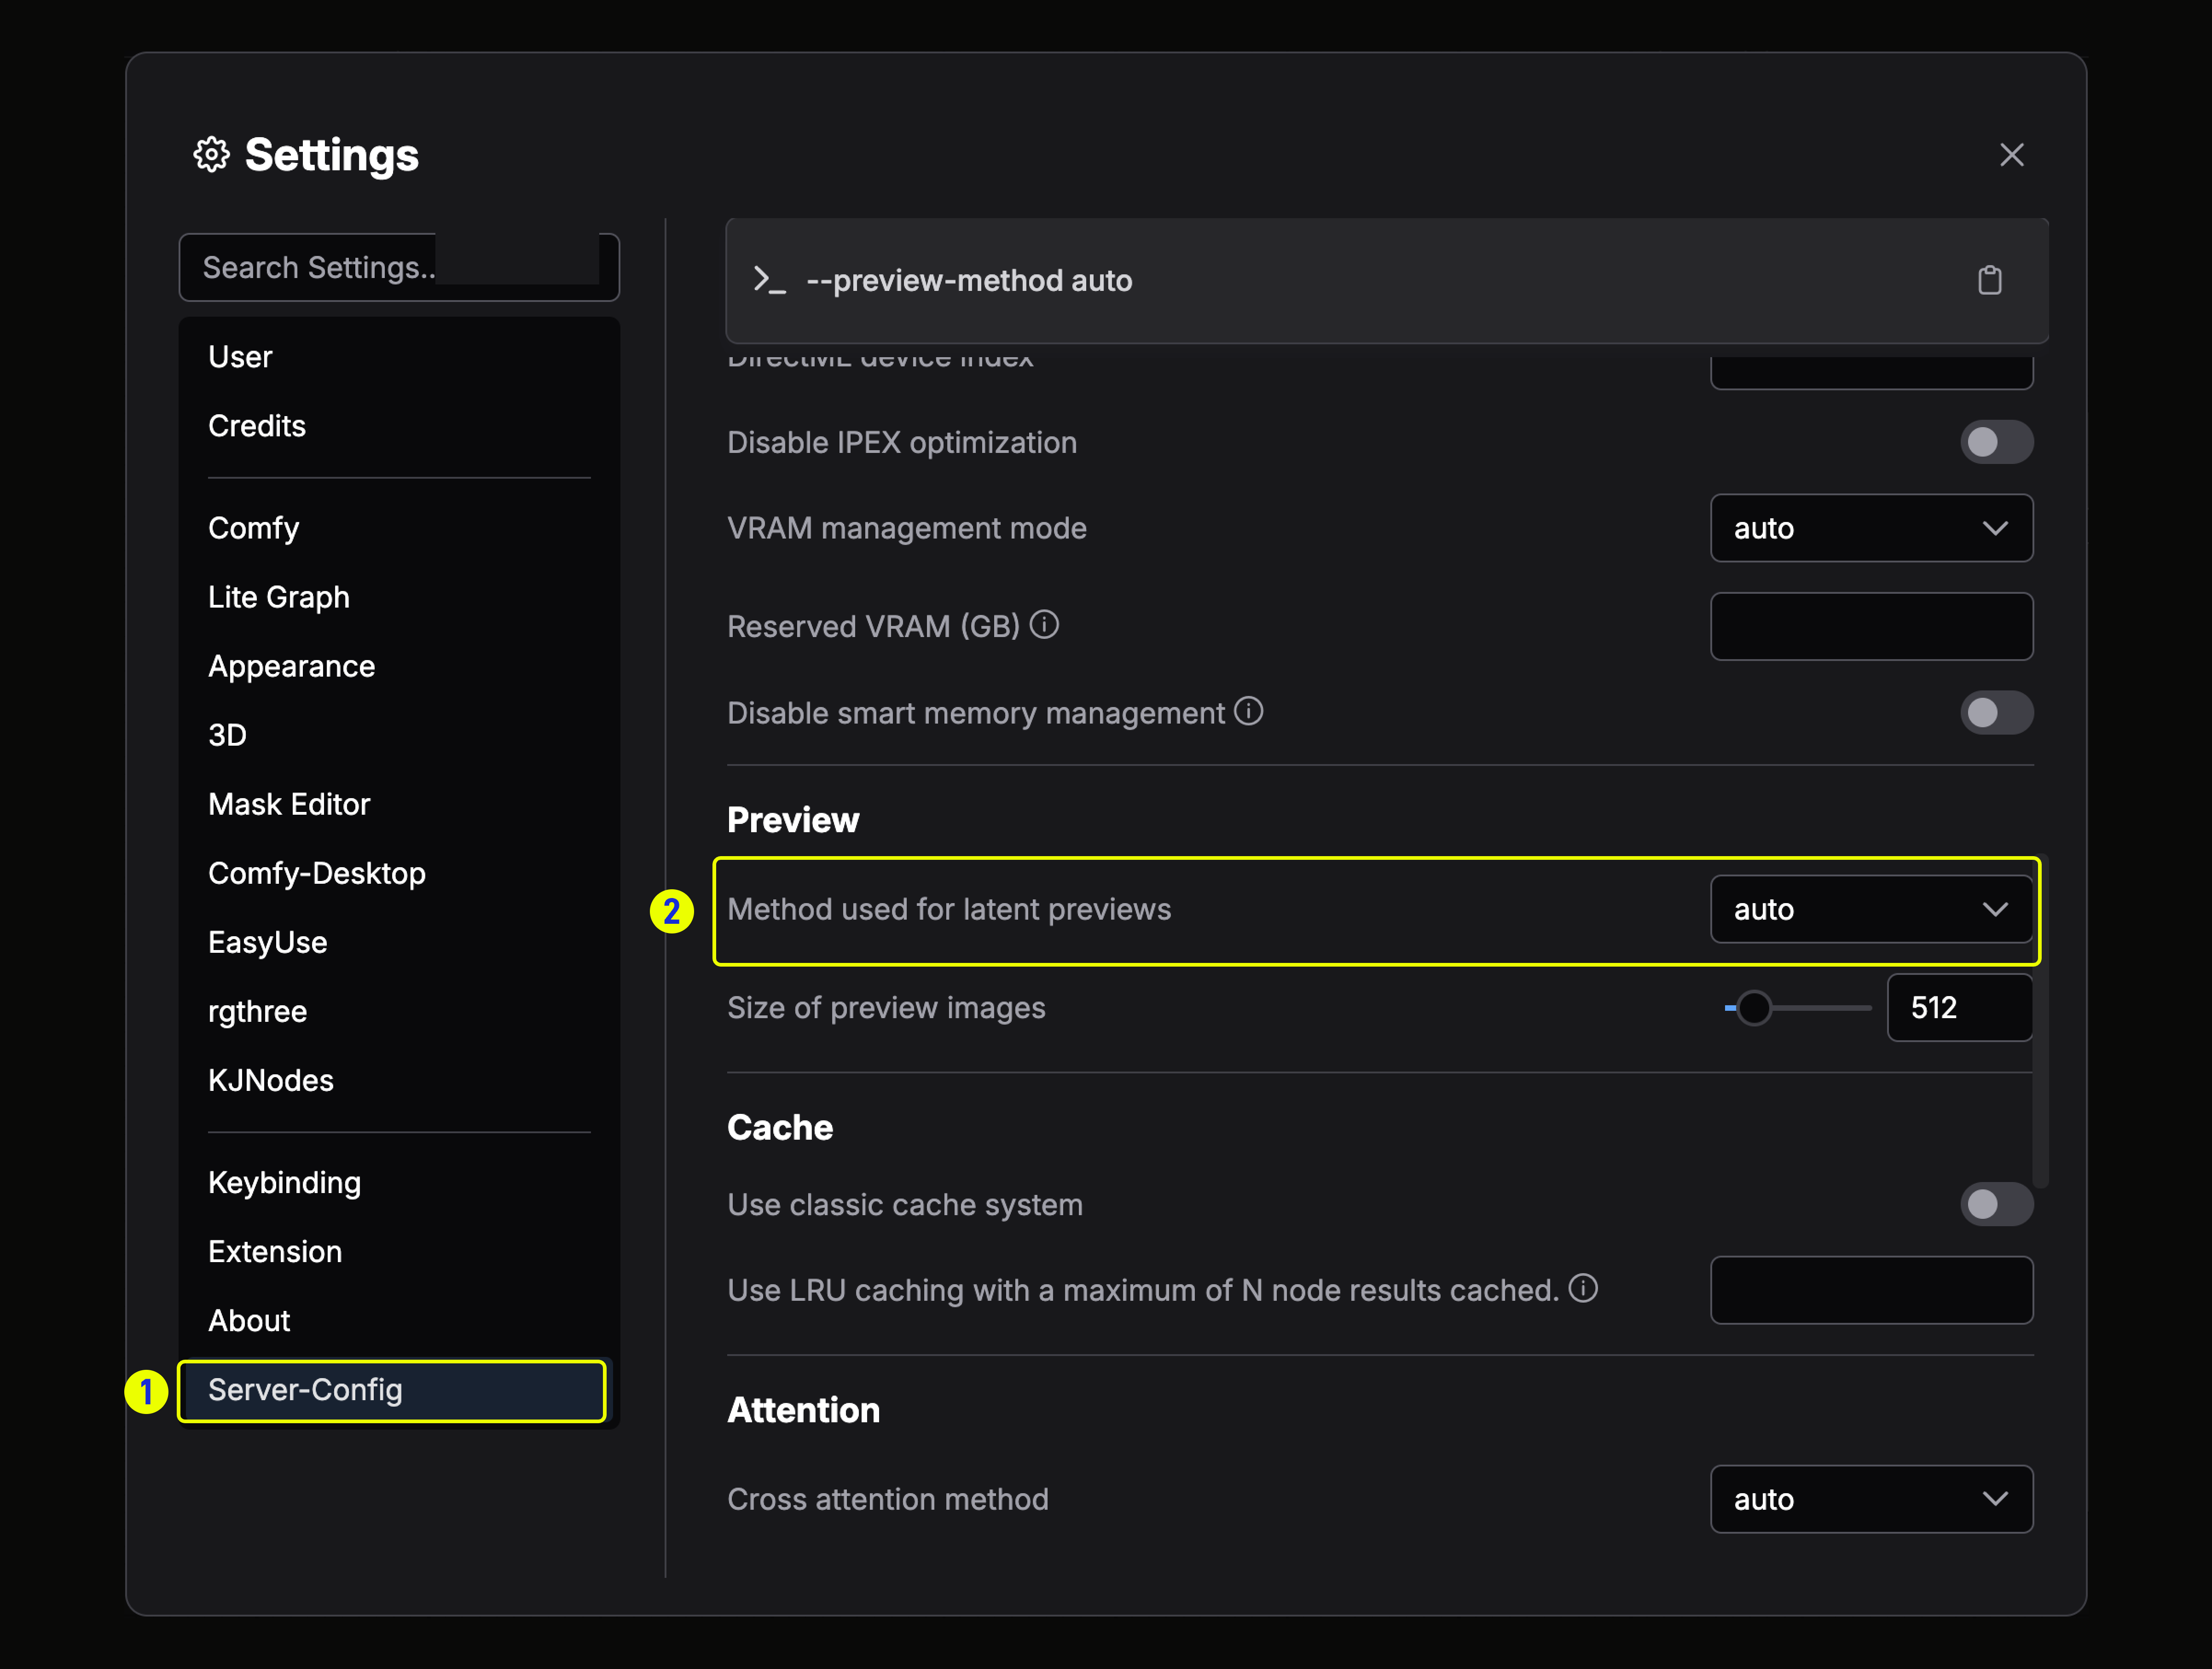The height and width of the screenshot is (1669, 2212).
Task: Open Cross attention method dropdown
Action: (1870, 1499)
